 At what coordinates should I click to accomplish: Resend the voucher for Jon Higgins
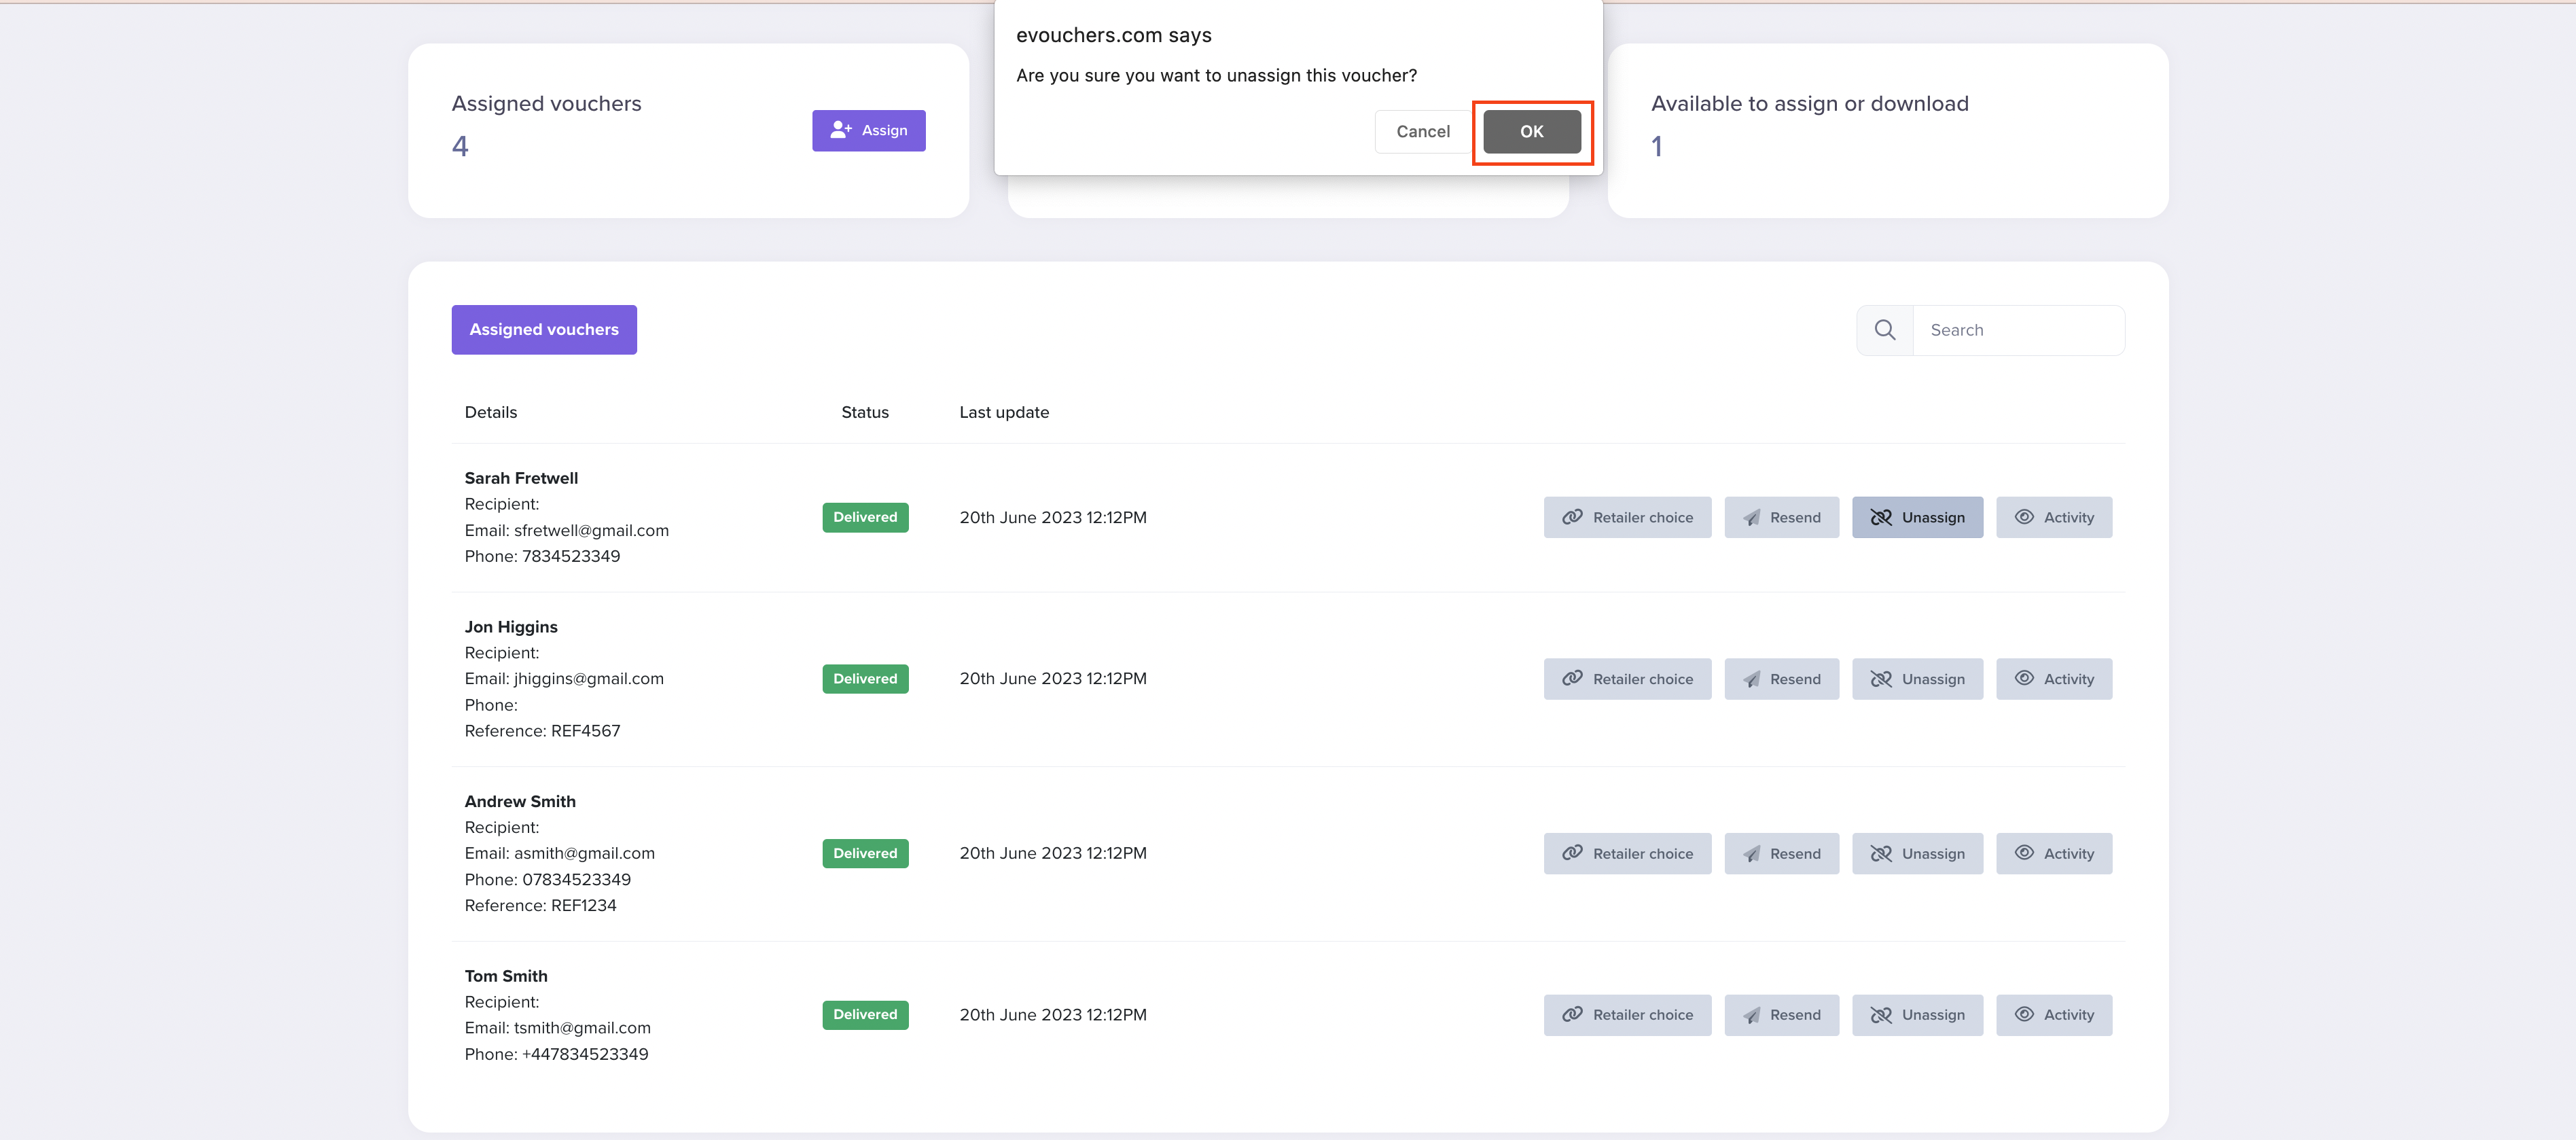pyautogui.click(x=1782, y=678)
